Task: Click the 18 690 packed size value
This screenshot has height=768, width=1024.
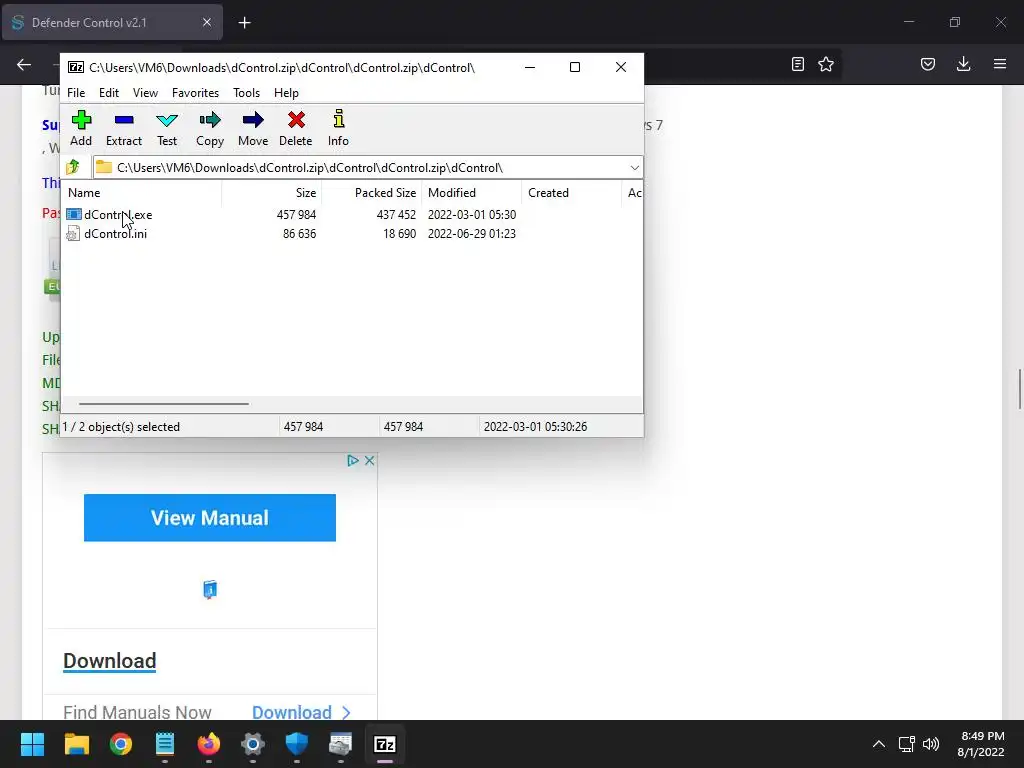Action: [399, 234]
